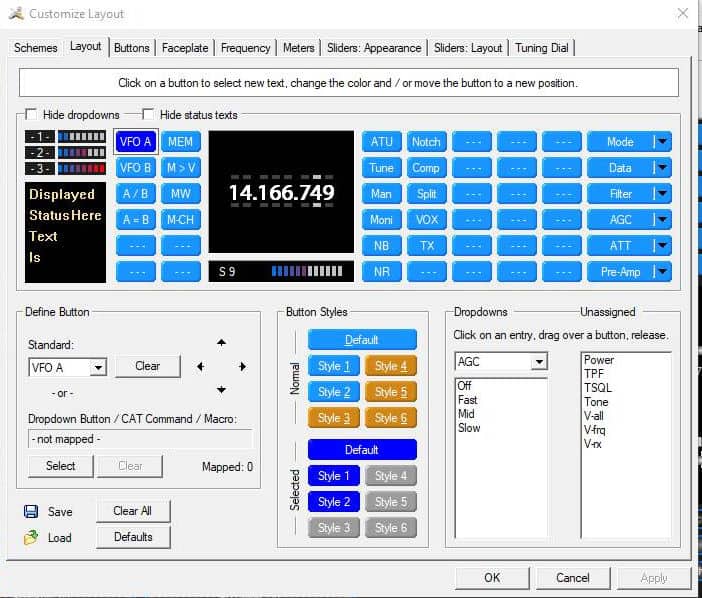
Task: Select the MW layout button
Action: (180, 194)
